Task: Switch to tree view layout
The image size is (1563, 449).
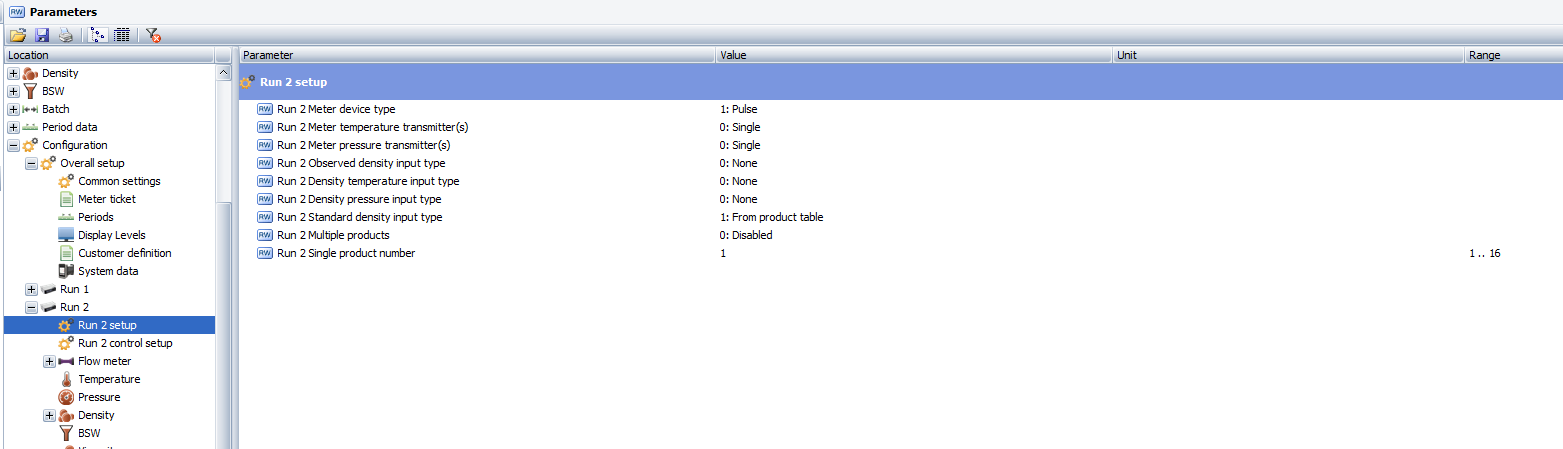Action: [x=99, y=35]
